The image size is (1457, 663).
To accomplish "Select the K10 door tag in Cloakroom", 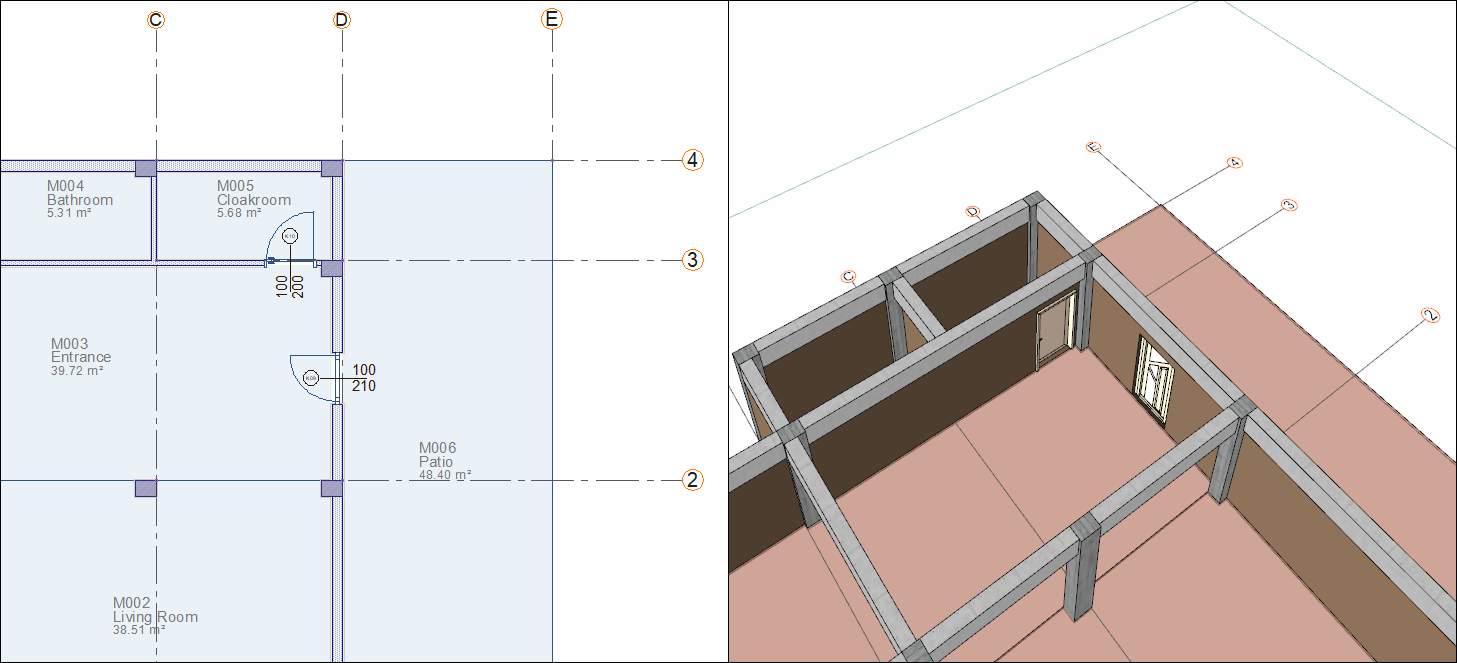I will [290, 236].
